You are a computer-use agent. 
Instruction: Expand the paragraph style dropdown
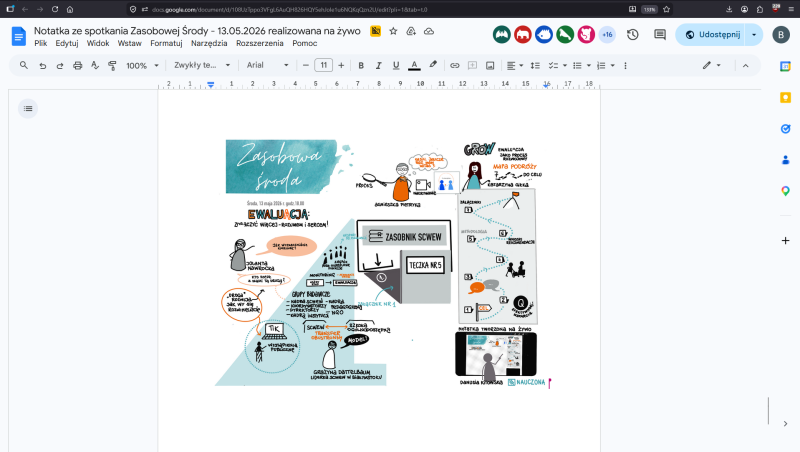(x=202, y=65)
